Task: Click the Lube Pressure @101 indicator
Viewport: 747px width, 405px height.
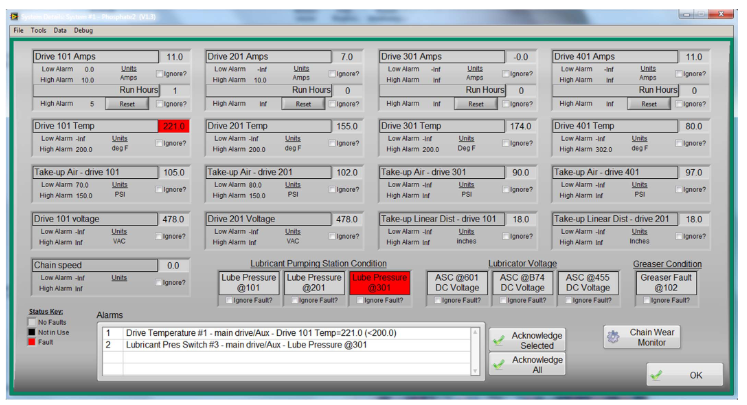Action: pos(249,283)
